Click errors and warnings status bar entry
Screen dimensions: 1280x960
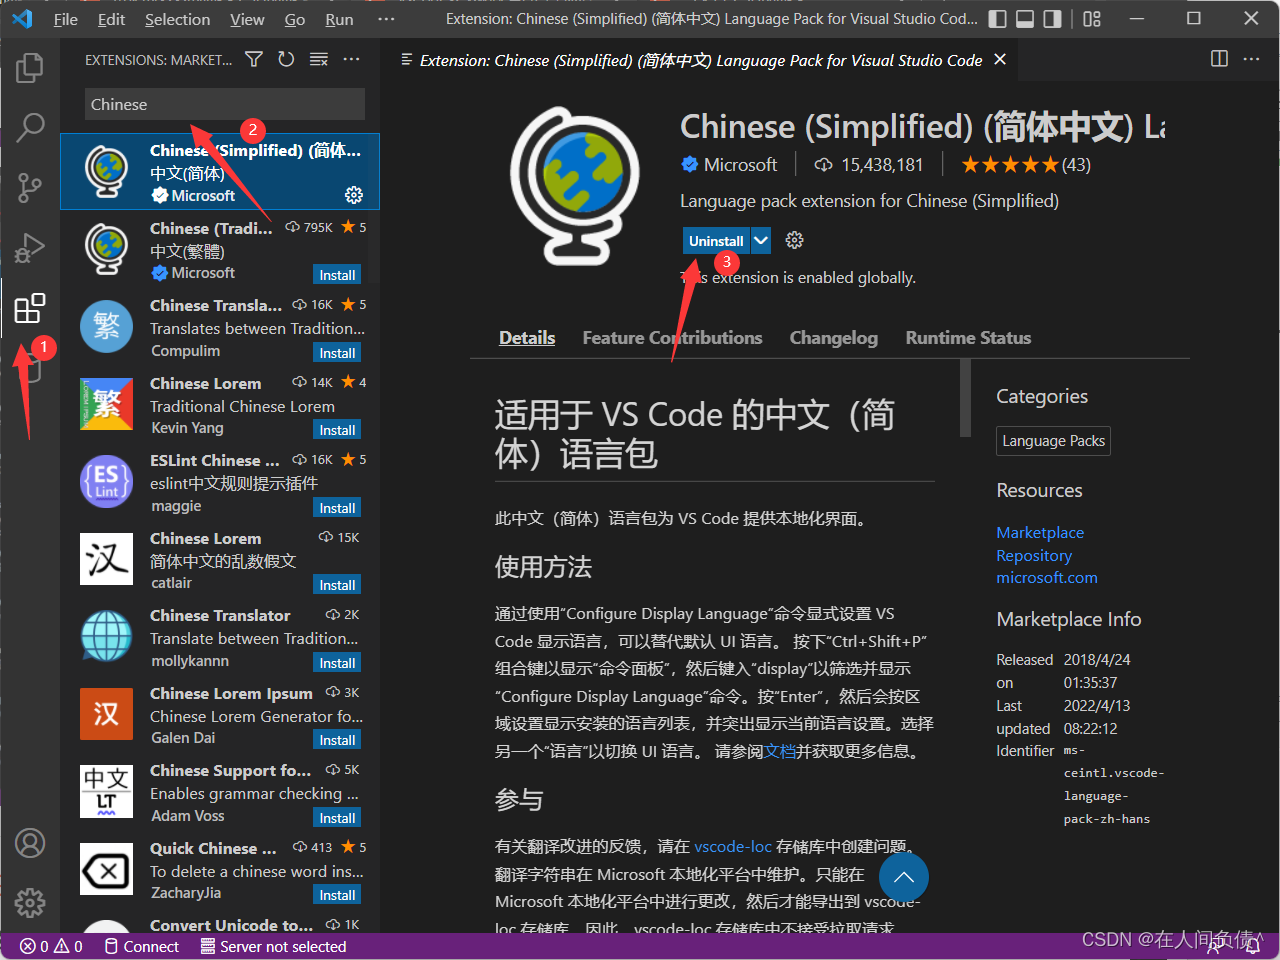[51, 946]
